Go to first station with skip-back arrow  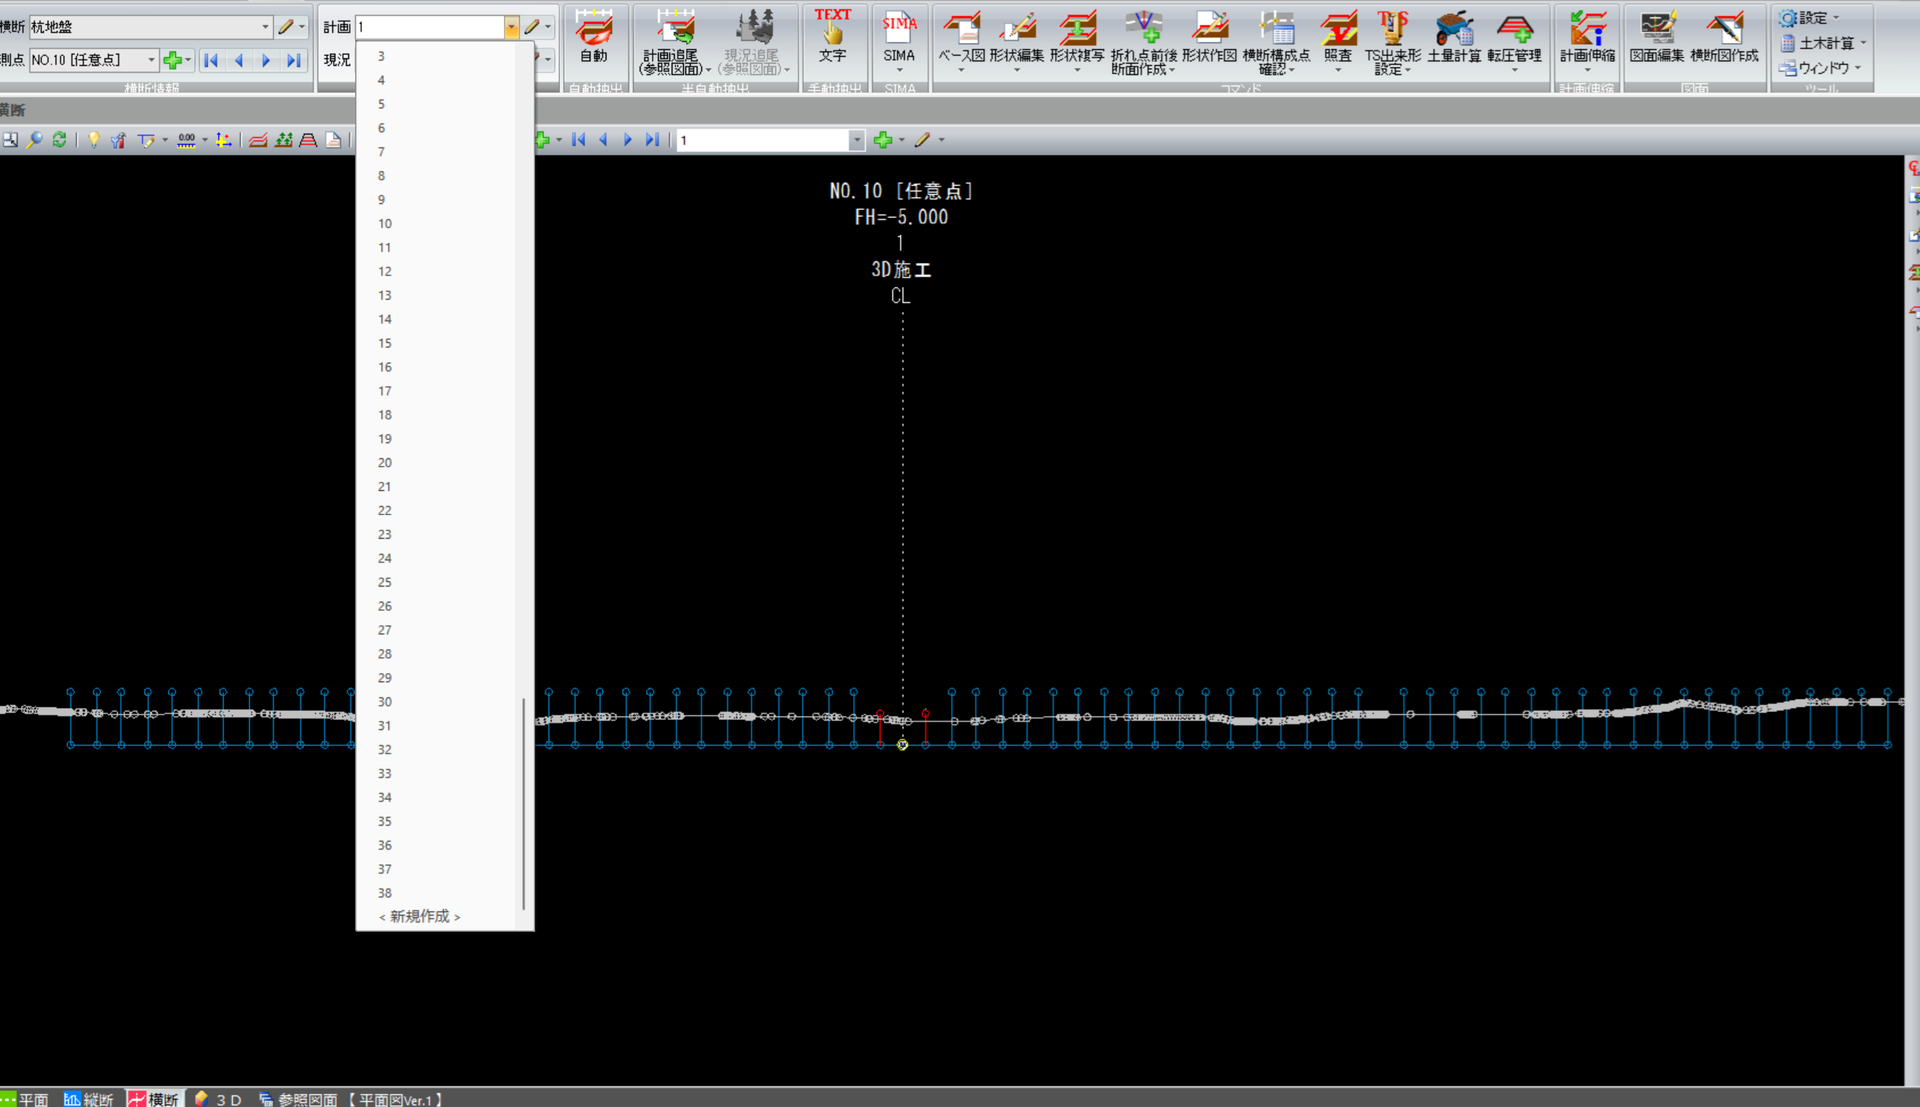coord(211,60)
